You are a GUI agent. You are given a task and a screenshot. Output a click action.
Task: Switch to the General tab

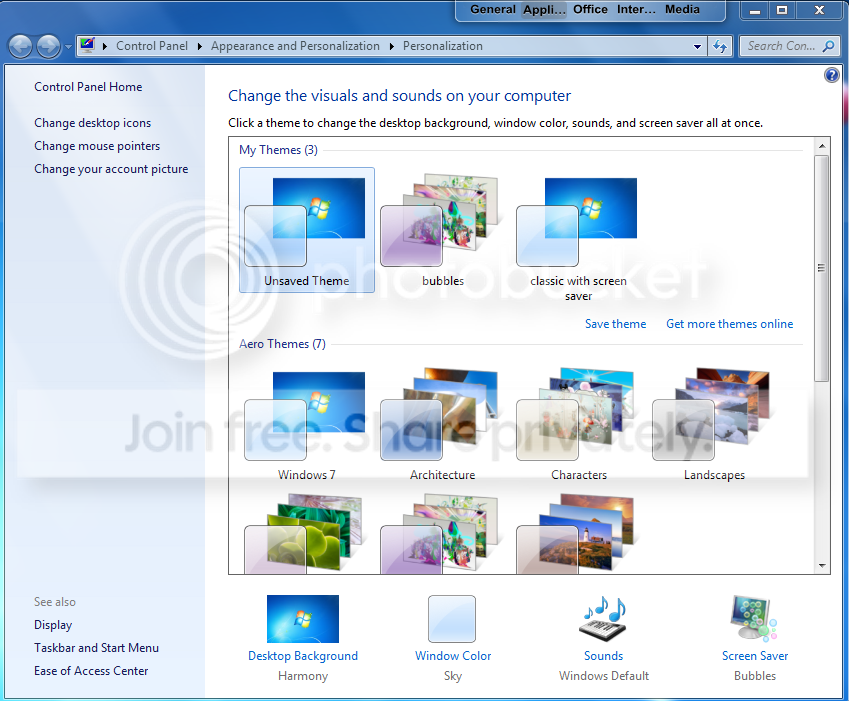(x=492, y=9)
